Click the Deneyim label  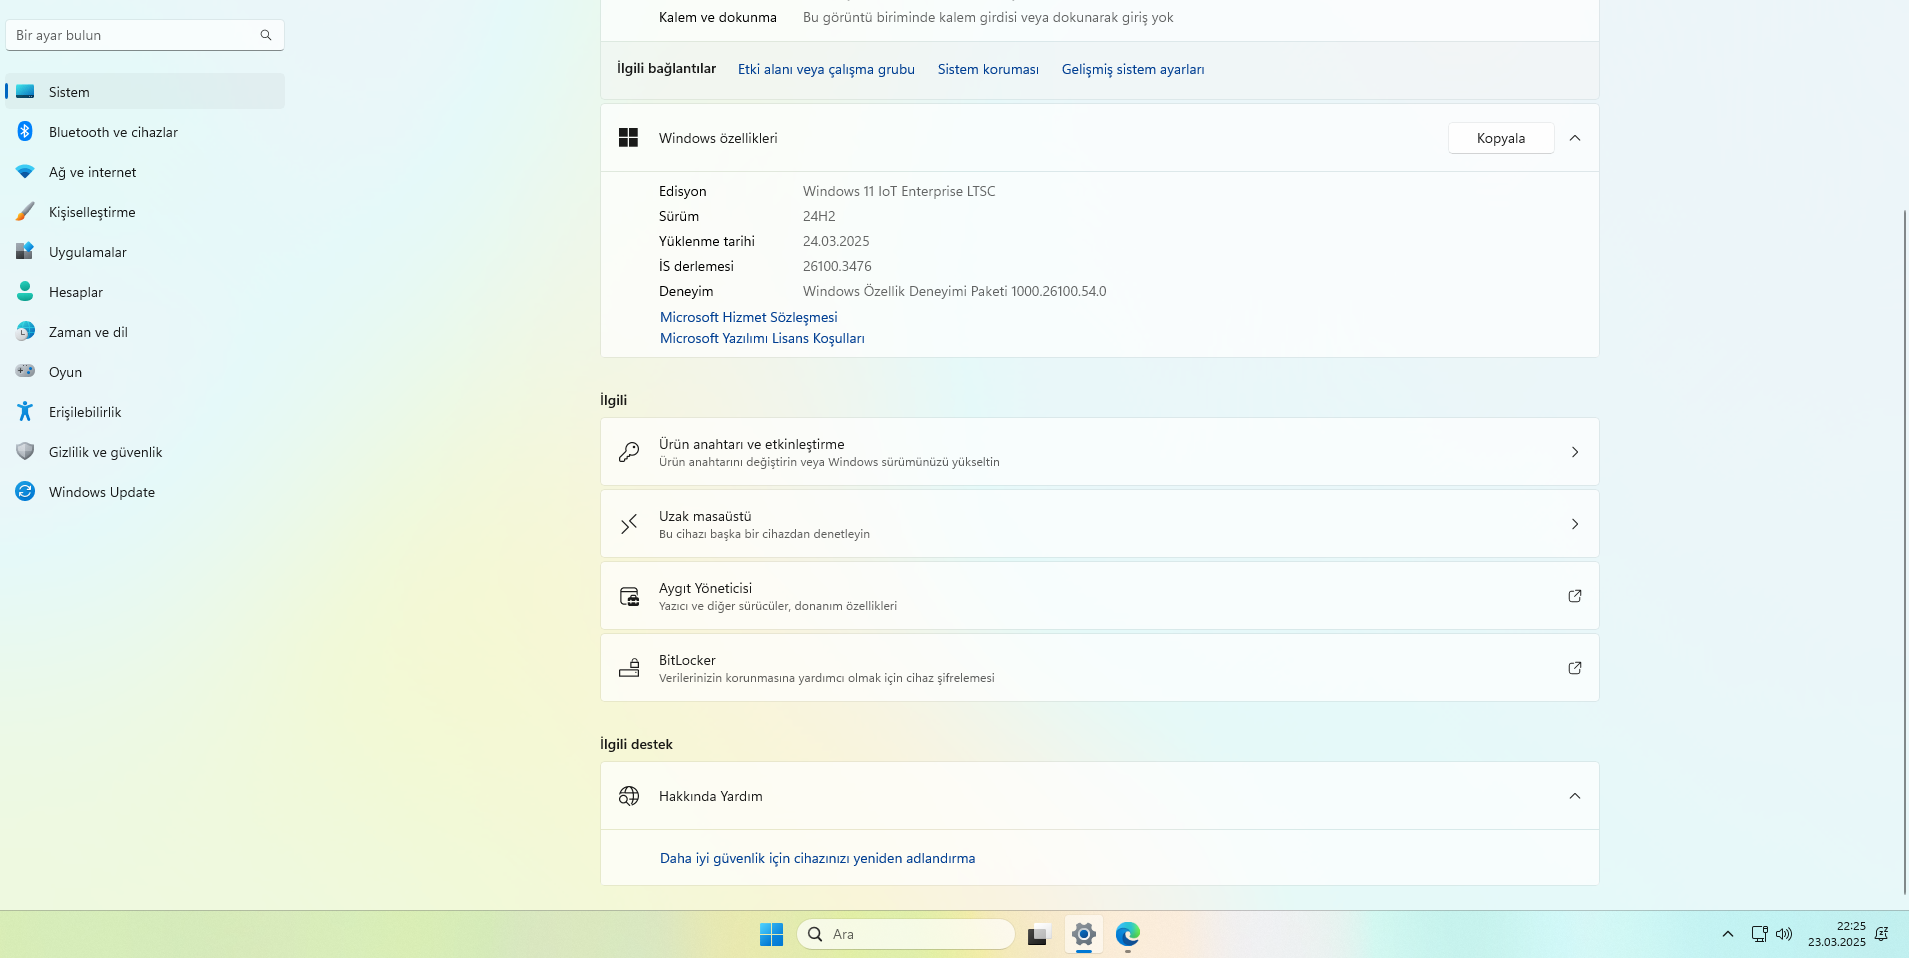click(x=686, y=291)
